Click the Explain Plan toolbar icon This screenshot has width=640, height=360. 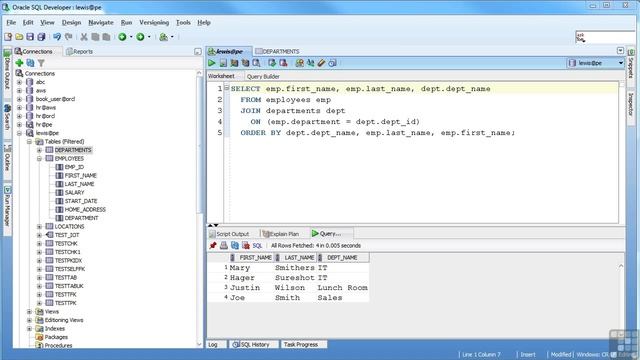point(234,63)
